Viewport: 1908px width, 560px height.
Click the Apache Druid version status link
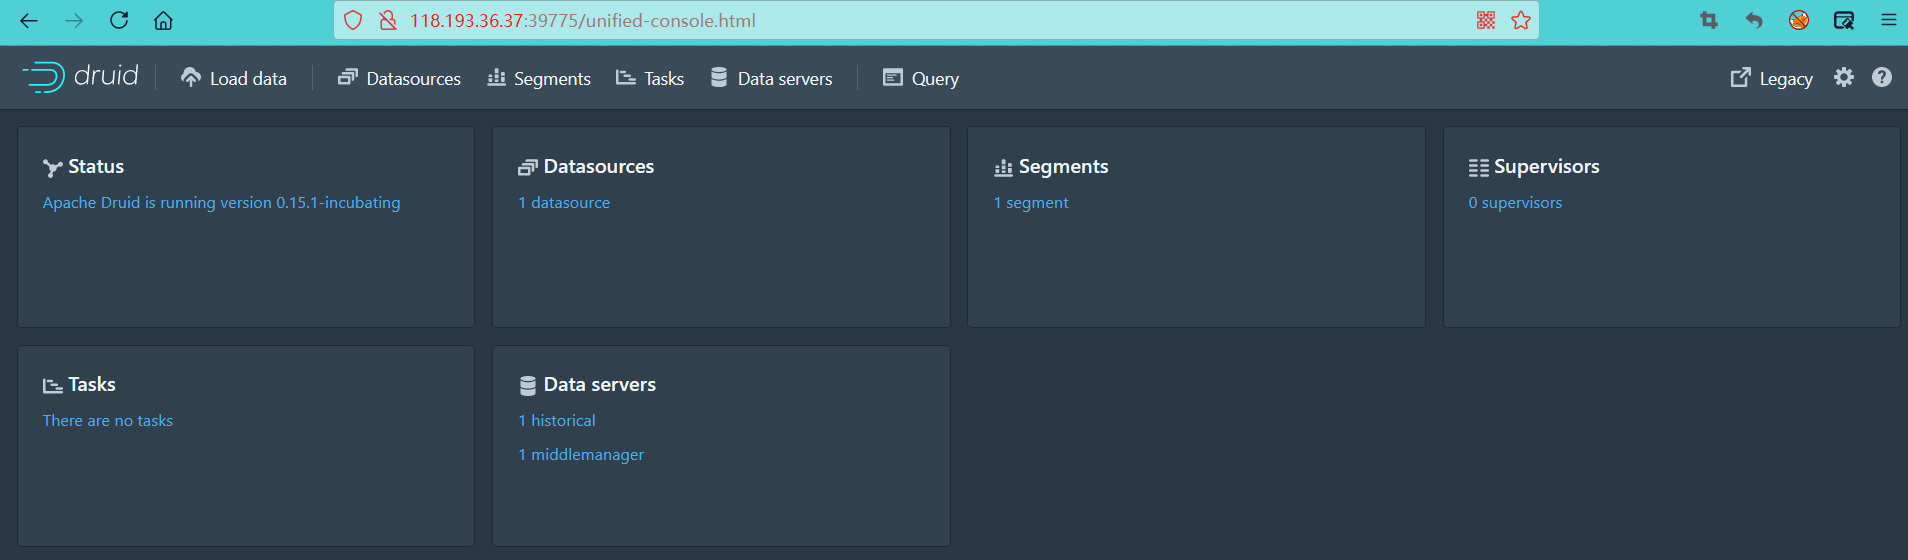[221, 203]
